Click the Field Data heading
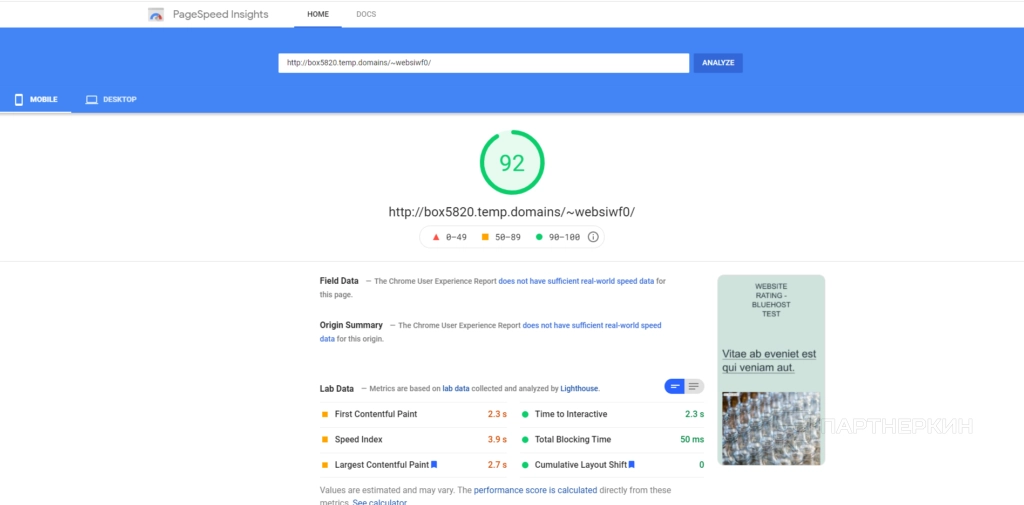Screen dimensions: 1024x505 tap(339, 281)
